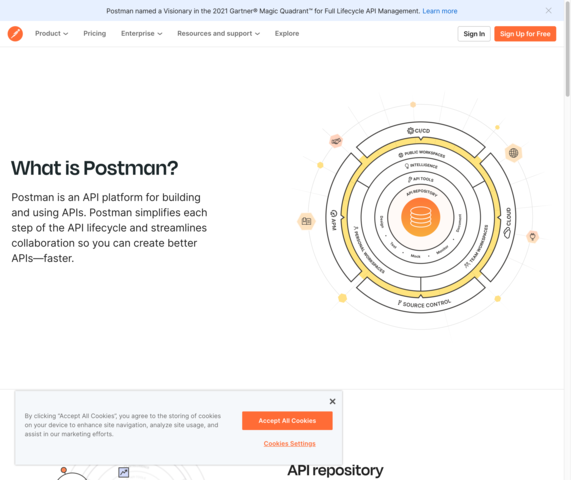
Task: Dismiss the Gartner announcement bar
Action: click(x=548, y=11)
